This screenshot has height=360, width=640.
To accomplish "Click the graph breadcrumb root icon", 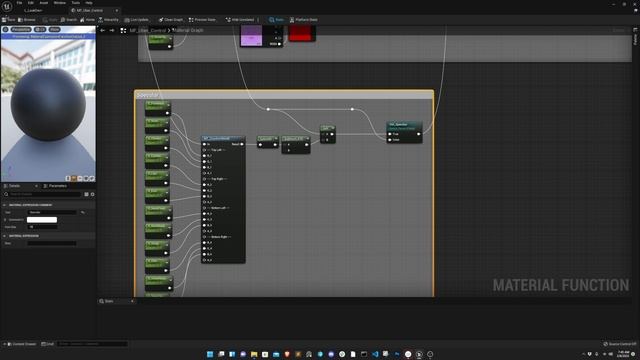I will (123, 30).
